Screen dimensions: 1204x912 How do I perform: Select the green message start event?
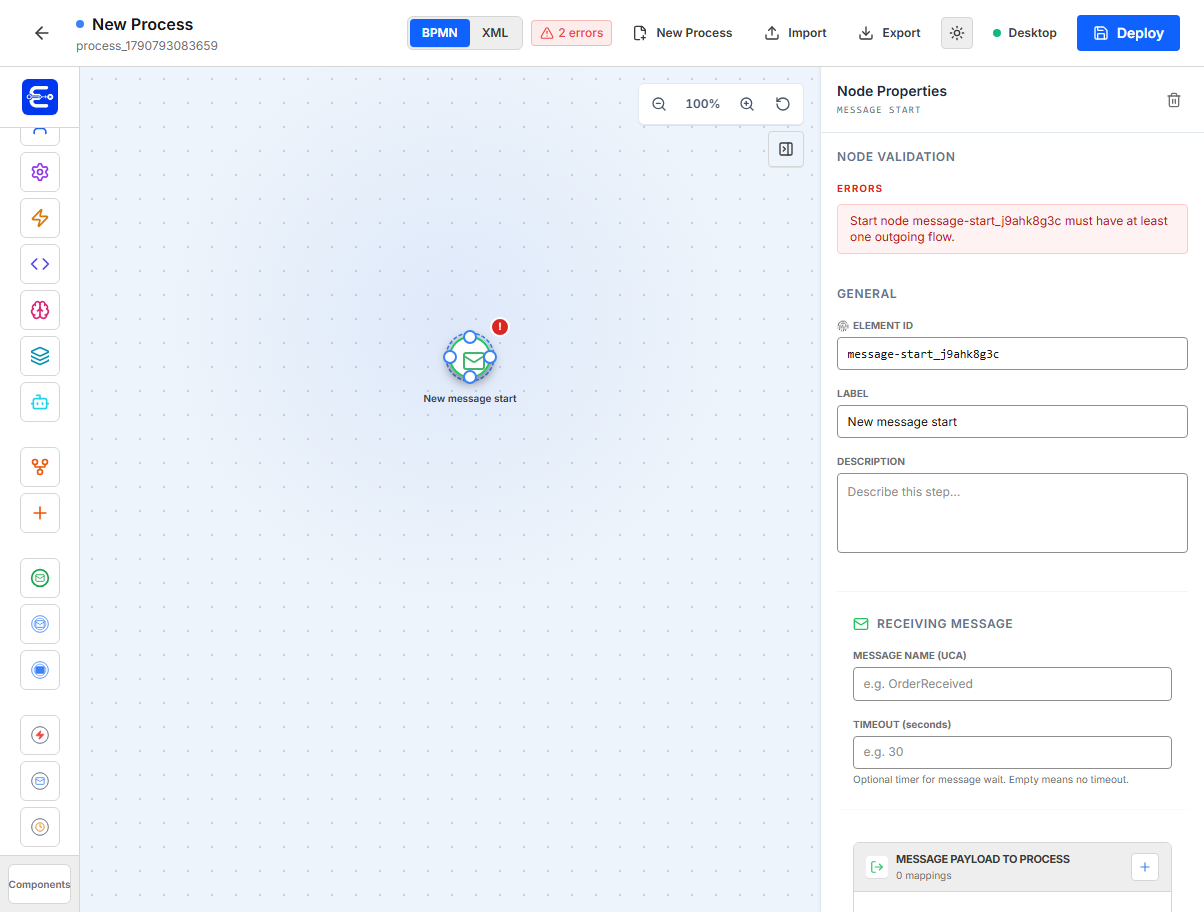click(x=40, y=578)
